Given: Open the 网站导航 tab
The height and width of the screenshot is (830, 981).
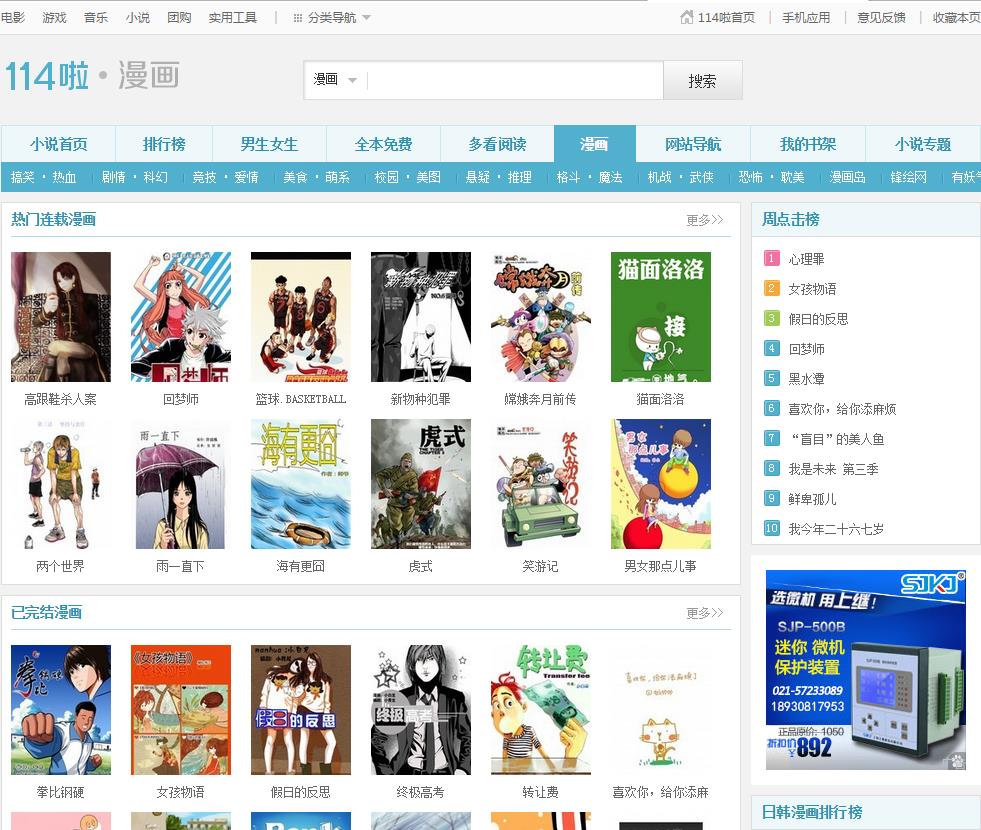Looking at the screenshot, I should (693, 144).
